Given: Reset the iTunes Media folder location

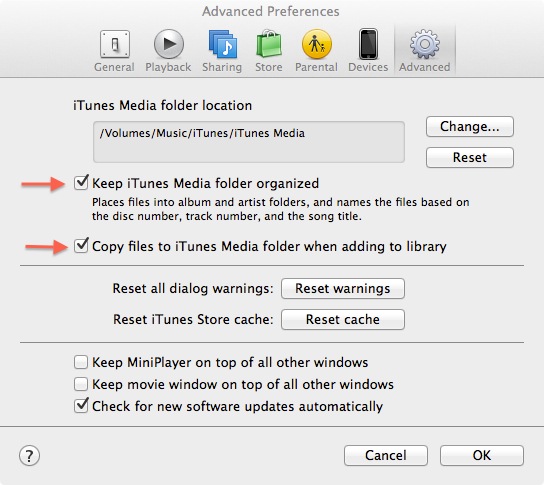Looking at the screenshot, I should coord(470,158).
